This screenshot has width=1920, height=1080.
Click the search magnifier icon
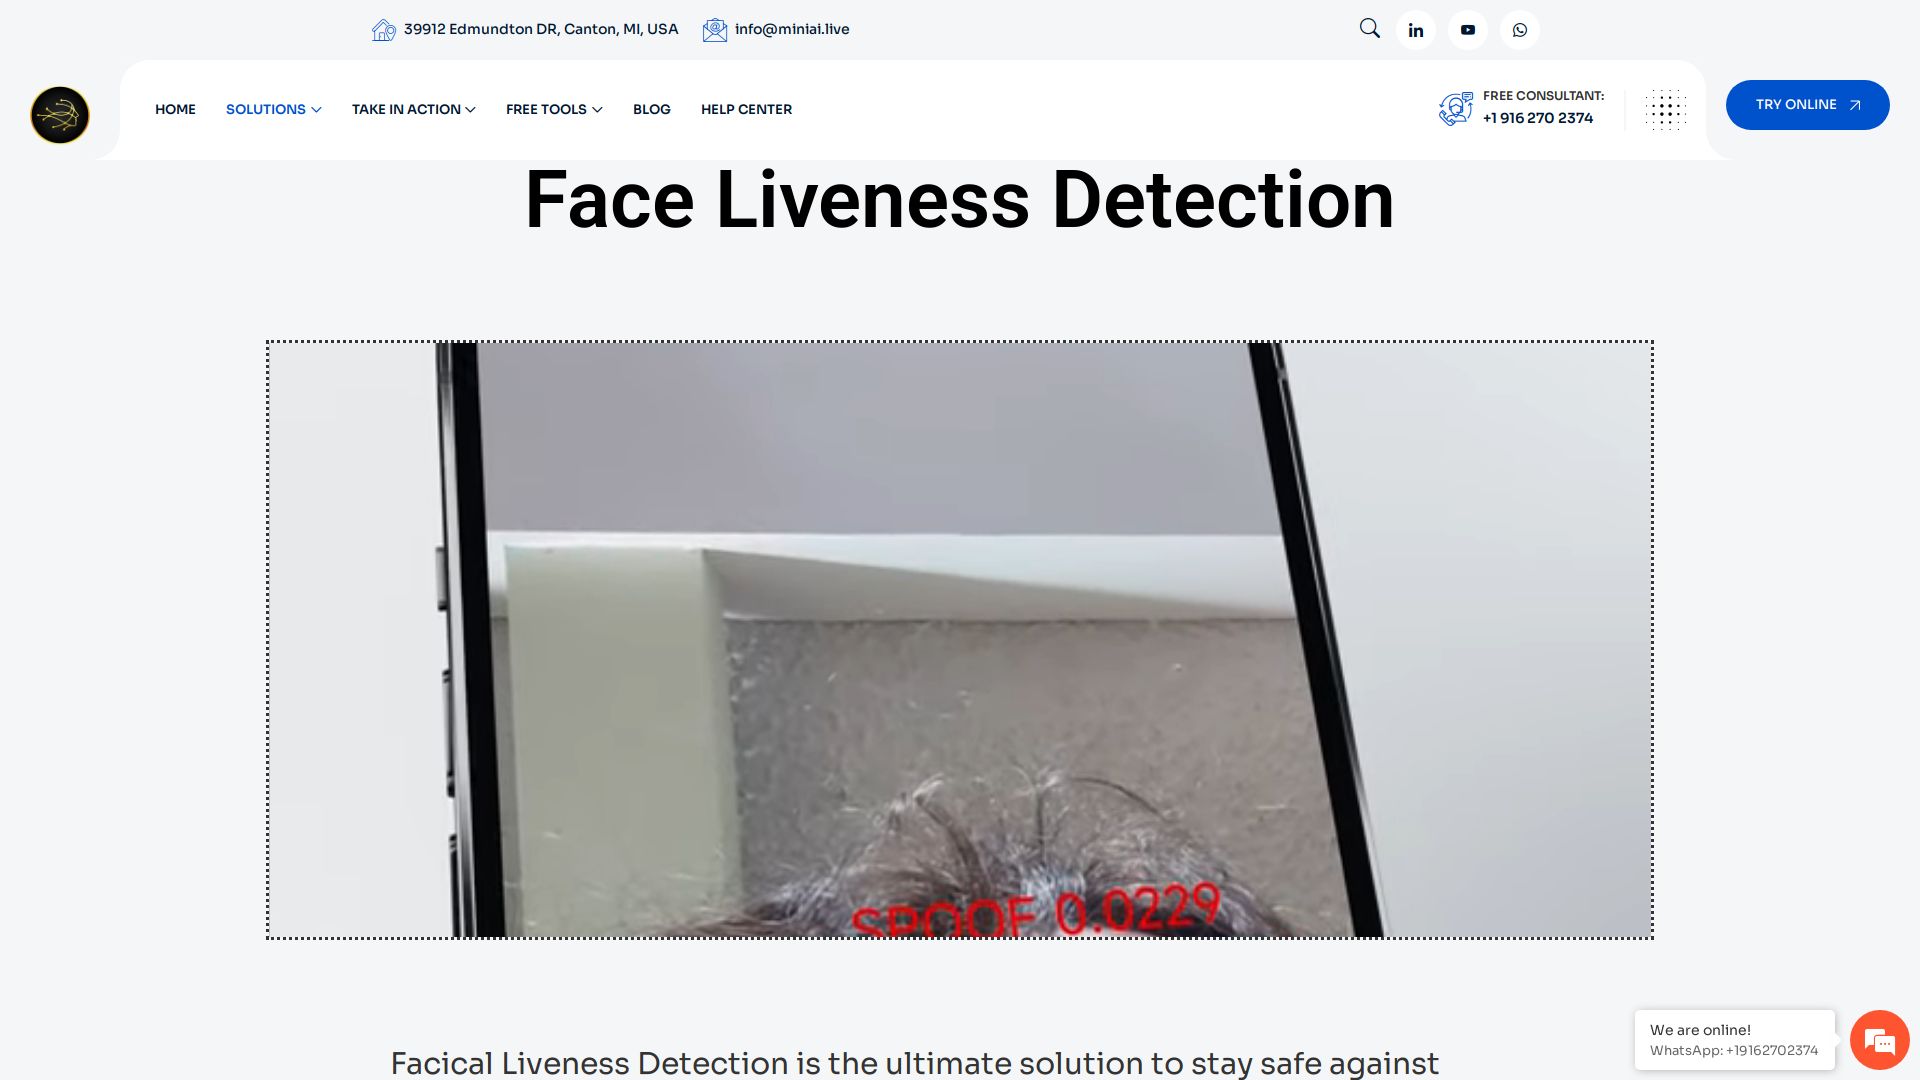(1369, 29)
